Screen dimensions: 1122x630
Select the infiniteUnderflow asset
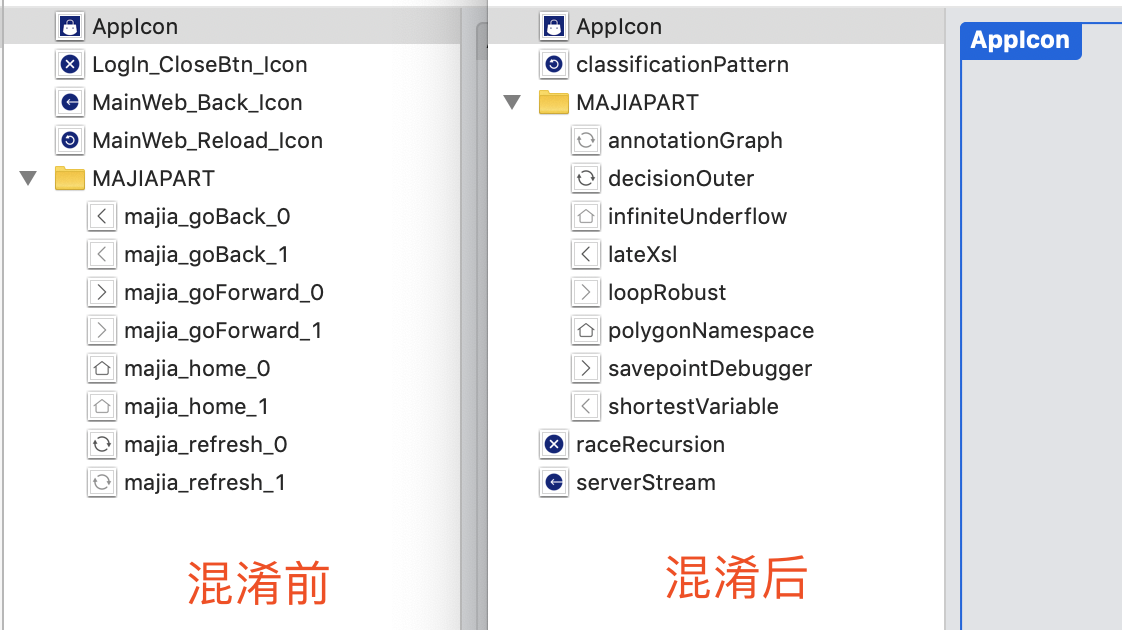click(697, 217)
